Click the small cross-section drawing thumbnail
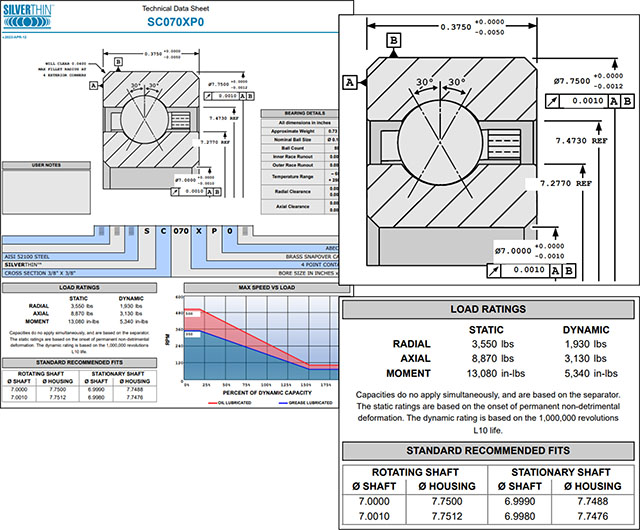 click(x=150, y=110)
